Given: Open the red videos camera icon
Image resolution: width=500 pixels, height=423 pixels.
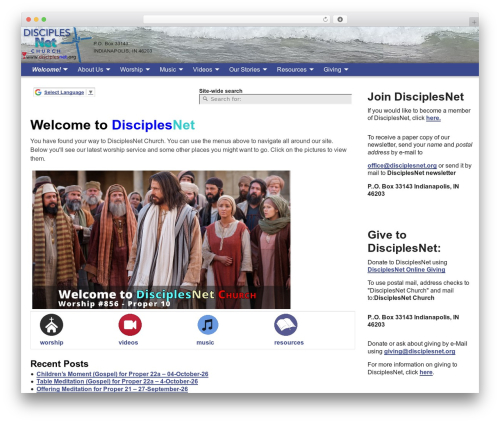Looking at the screenshot, I should pos(130,325).
